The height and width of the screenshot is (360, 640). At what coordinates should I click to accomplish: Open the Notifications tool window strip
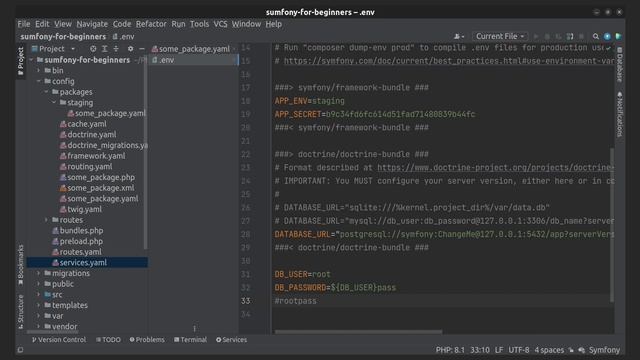click(620, 114)
